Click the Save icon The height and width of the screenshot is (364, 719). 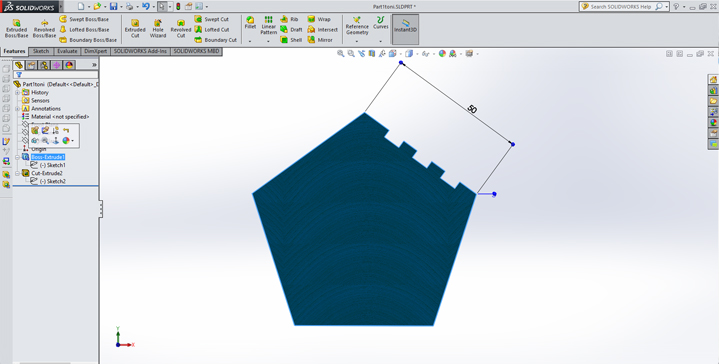click(113, 6)
